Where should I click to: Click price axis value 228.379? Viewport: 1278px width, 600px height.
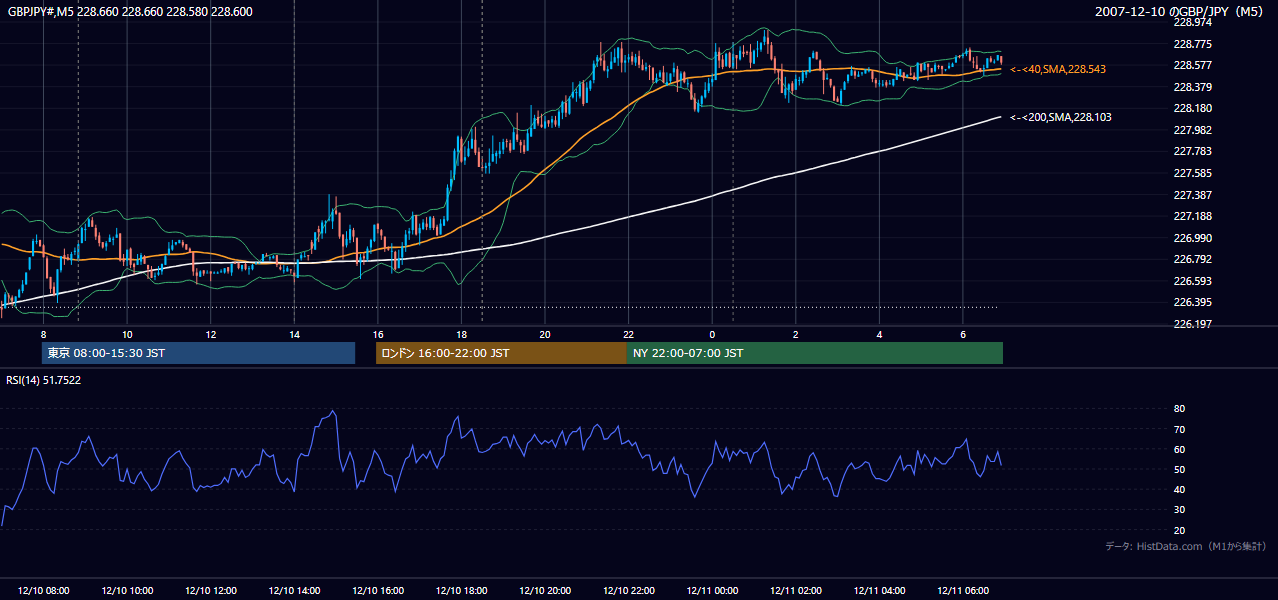[x=1193, y=87]
